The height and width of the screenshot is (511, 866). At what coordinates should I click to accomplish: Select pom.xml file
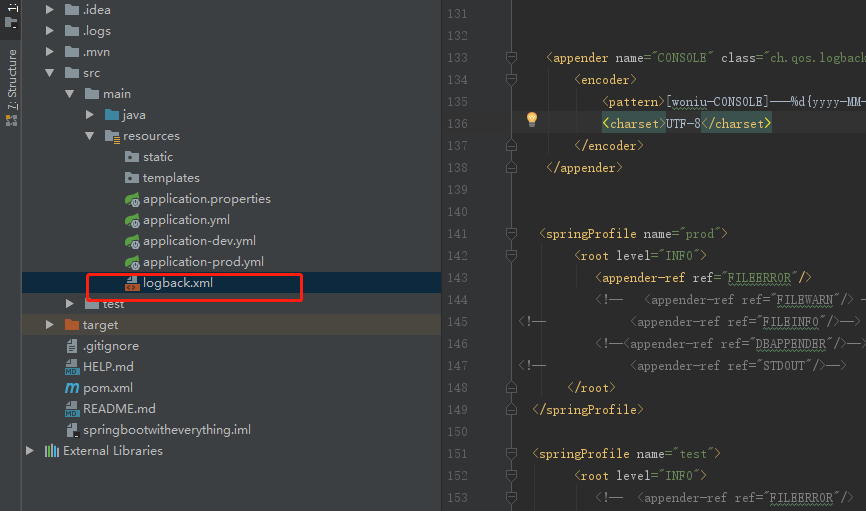click(108, 388)
